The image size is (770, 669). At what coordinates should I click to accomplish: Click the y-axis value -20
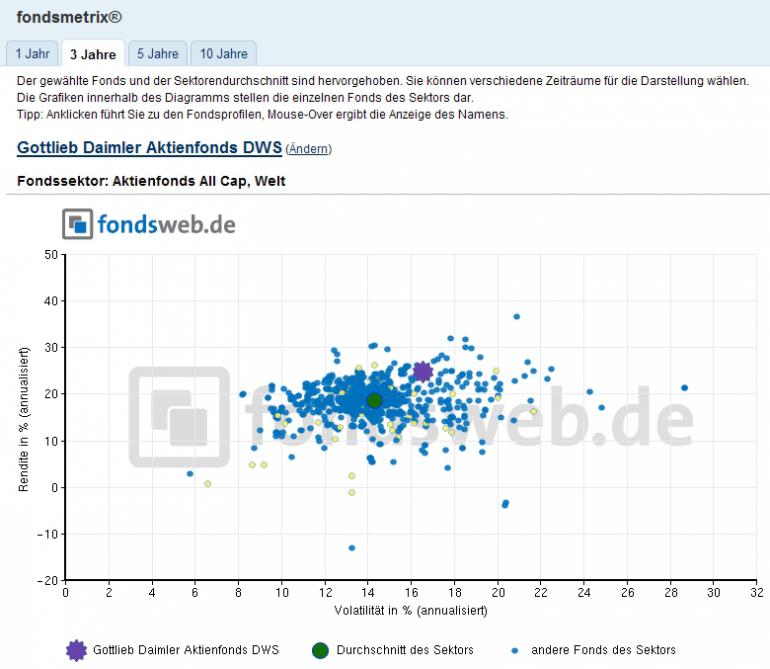pos(48,581)
